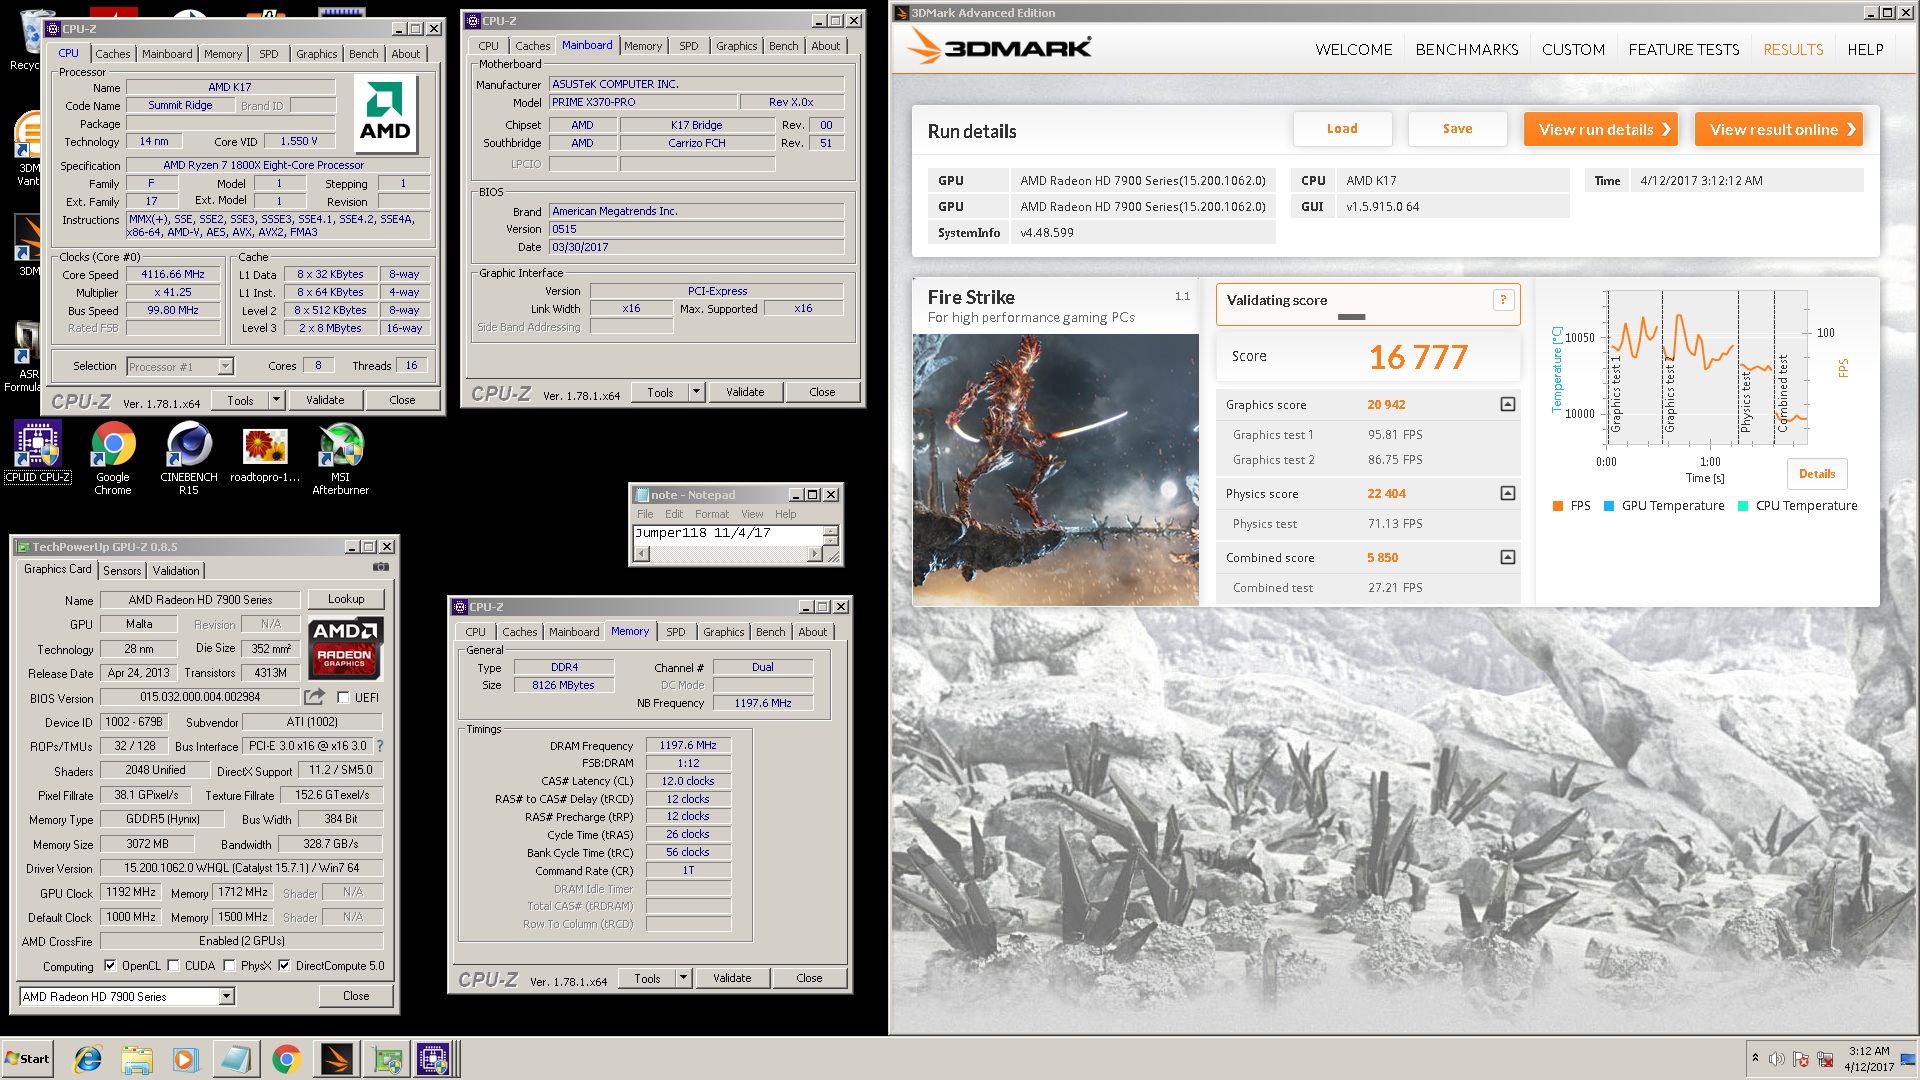Open BENCHMARKS in 3DMark navigation
1920x1080 pixels.
coord(1466,49)
